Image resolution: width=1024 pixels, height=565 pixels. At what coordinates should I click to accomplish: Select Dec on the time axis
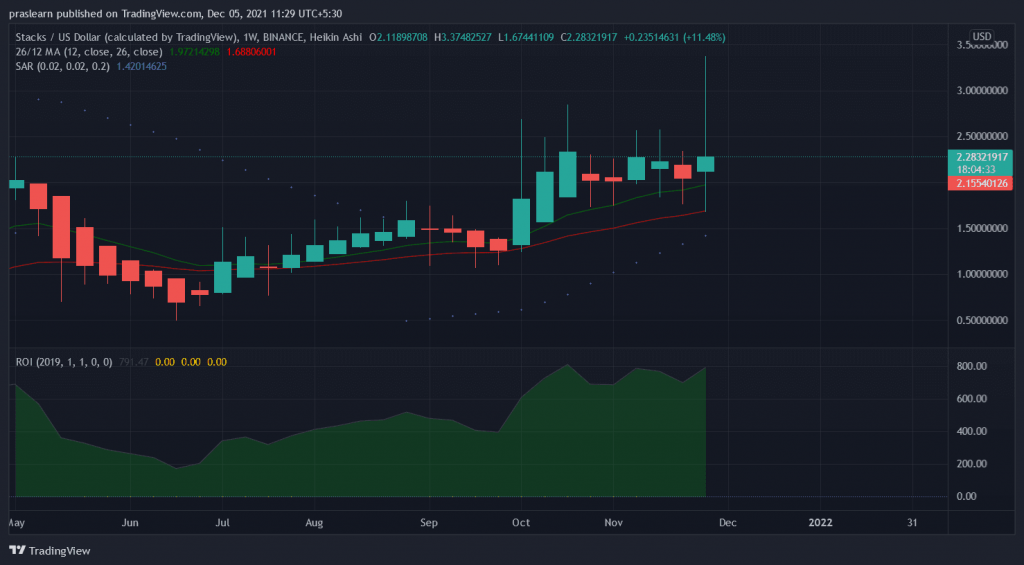(x=727, y=522)
